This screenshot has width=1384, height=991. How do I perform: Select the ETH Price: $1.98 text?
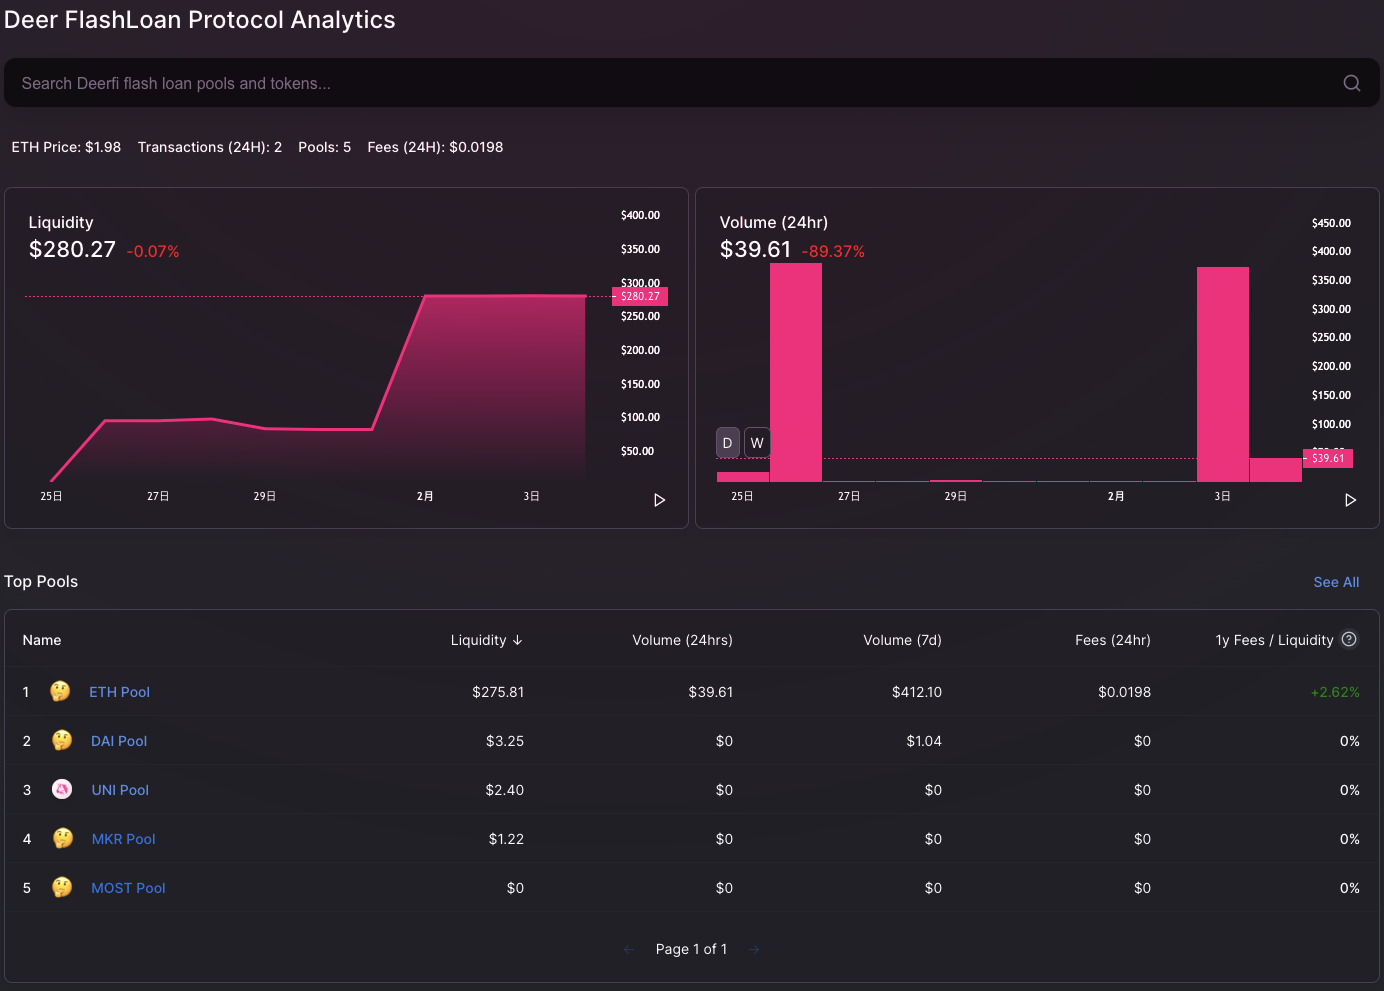tap(66, 147)
